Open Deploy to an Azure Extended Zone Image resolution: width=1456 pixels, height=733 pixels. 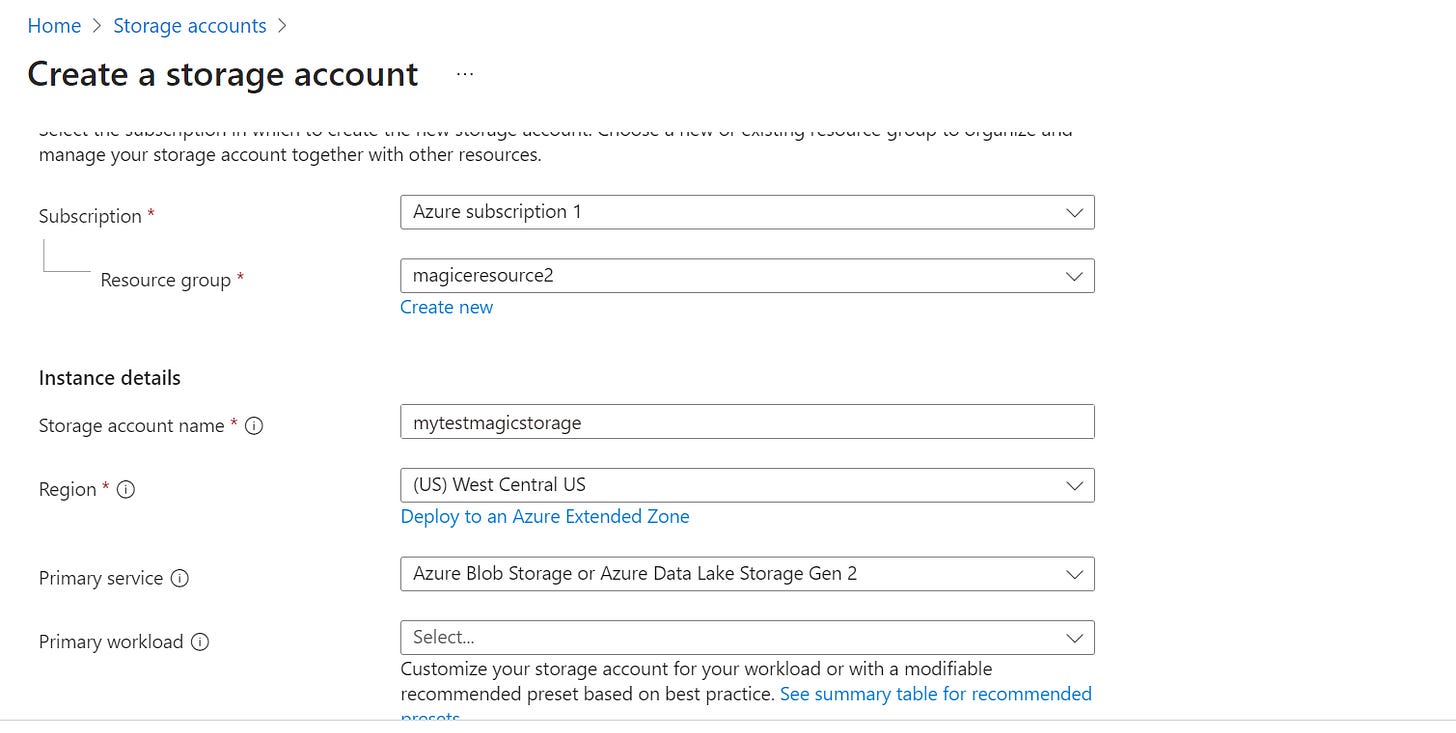[544, 516]
